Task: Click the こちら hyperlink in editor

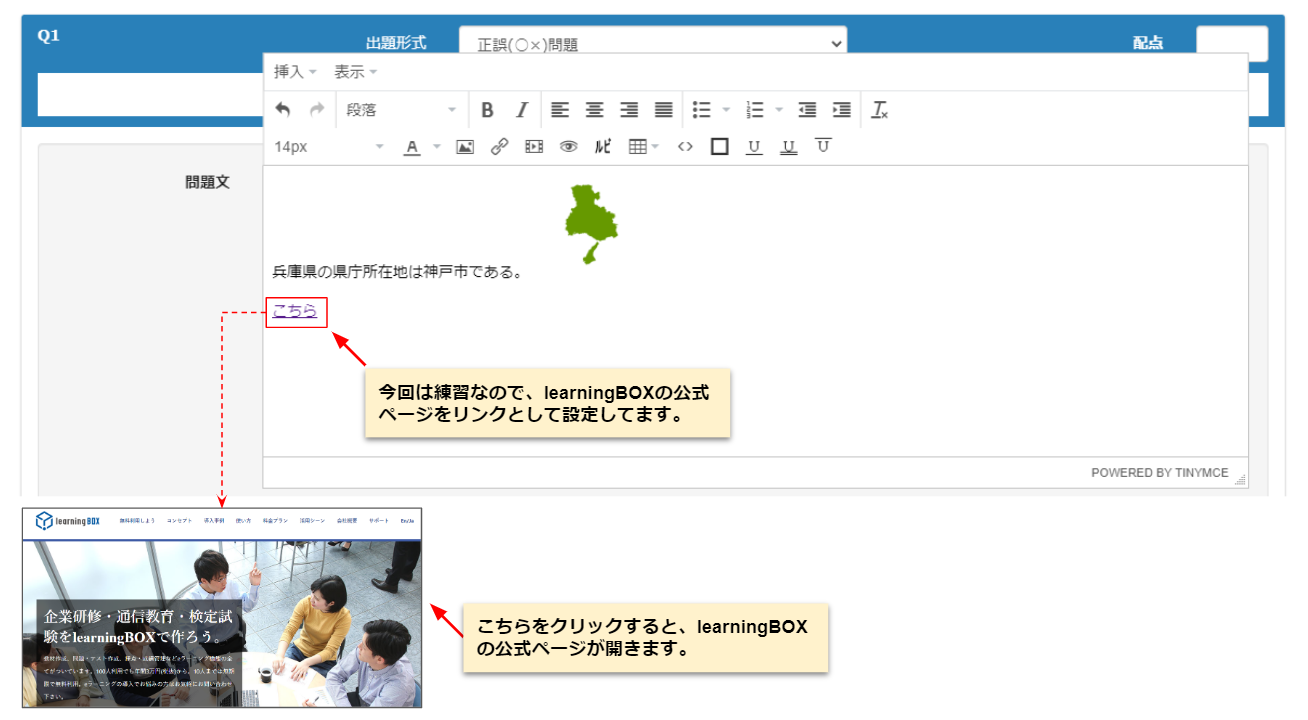Action: (295, 311)
